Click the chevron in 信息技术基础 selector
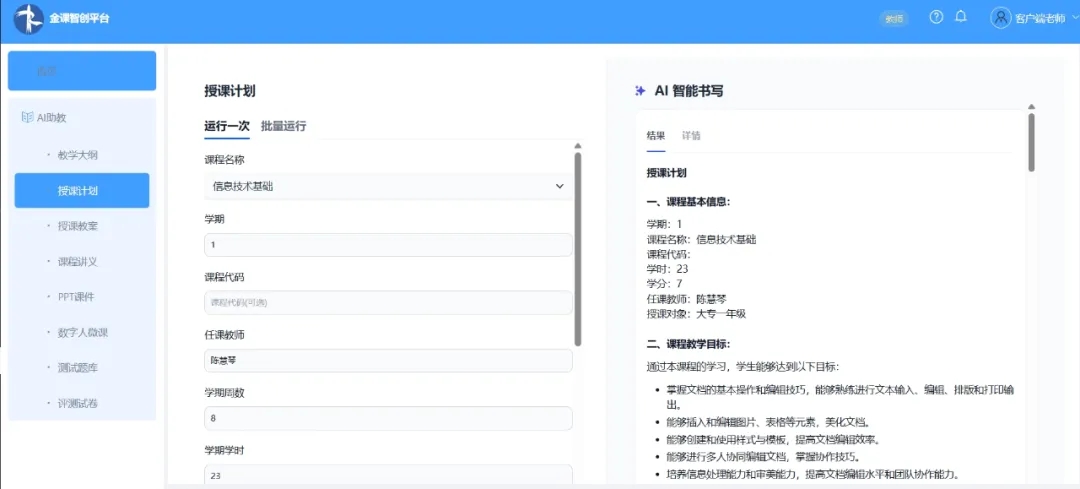 coord(559,186)
